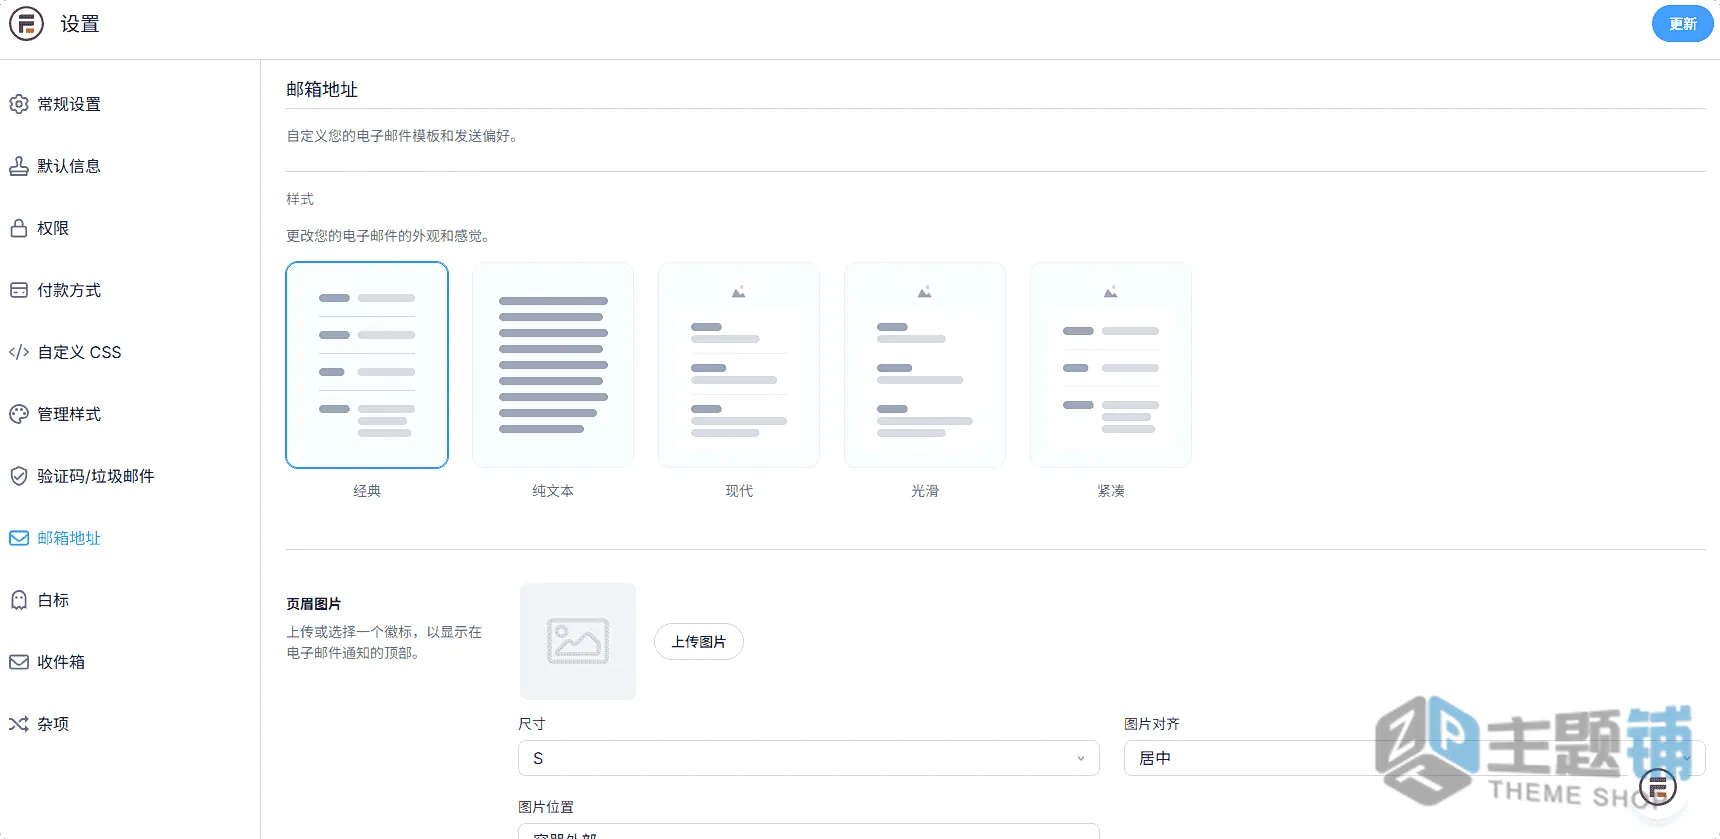This screenshot has width=1720, height=839.
Task: Click the envelope icon beside 收件箱
Action: (x=19, y=662)
